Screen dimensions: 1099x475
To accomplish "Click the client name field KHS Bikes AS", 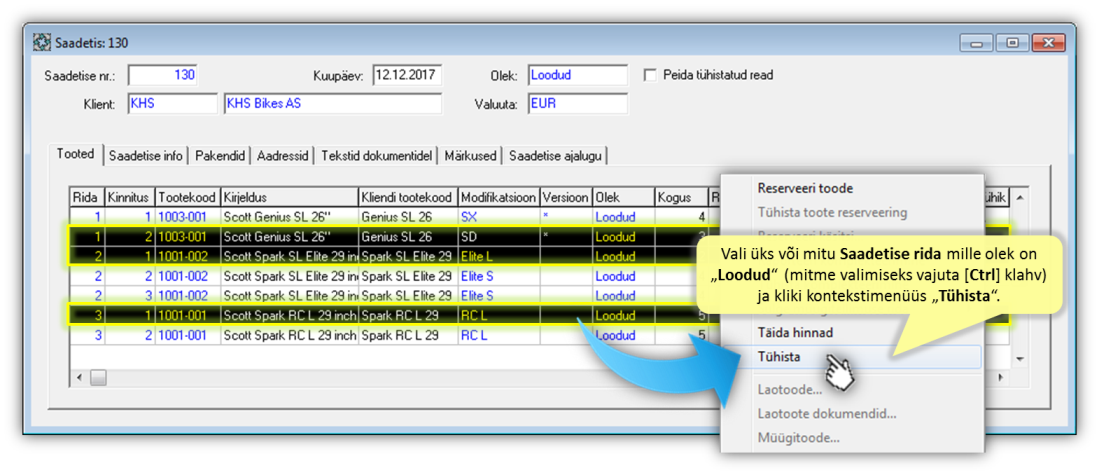I will [333, 104].
